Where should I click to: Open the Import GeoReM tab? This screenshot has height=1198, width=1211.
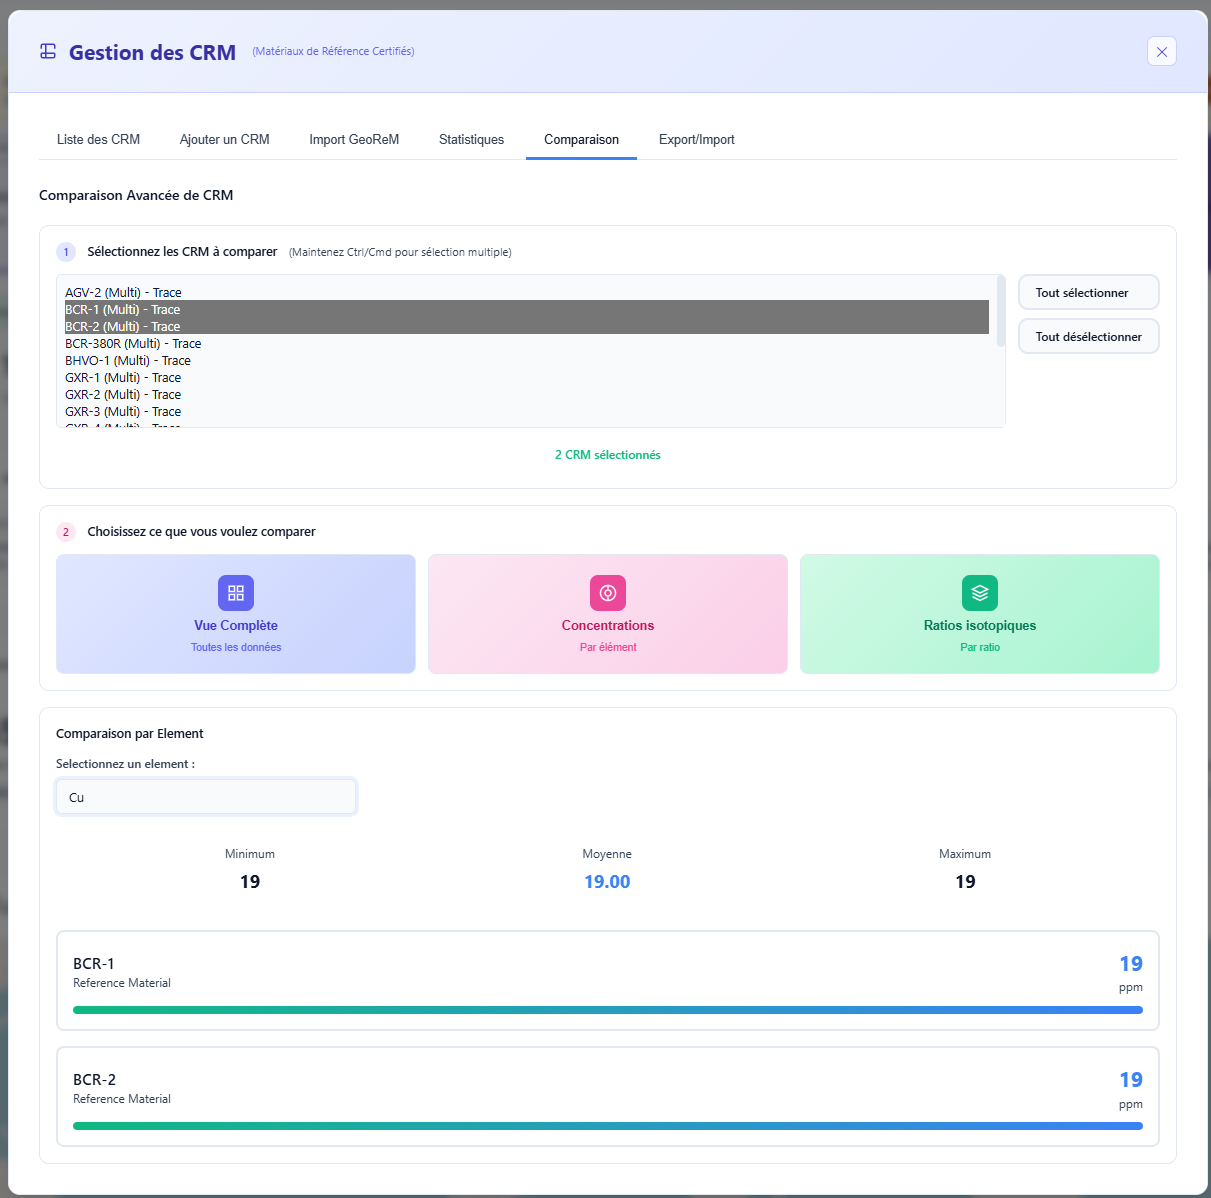point(354,139)
